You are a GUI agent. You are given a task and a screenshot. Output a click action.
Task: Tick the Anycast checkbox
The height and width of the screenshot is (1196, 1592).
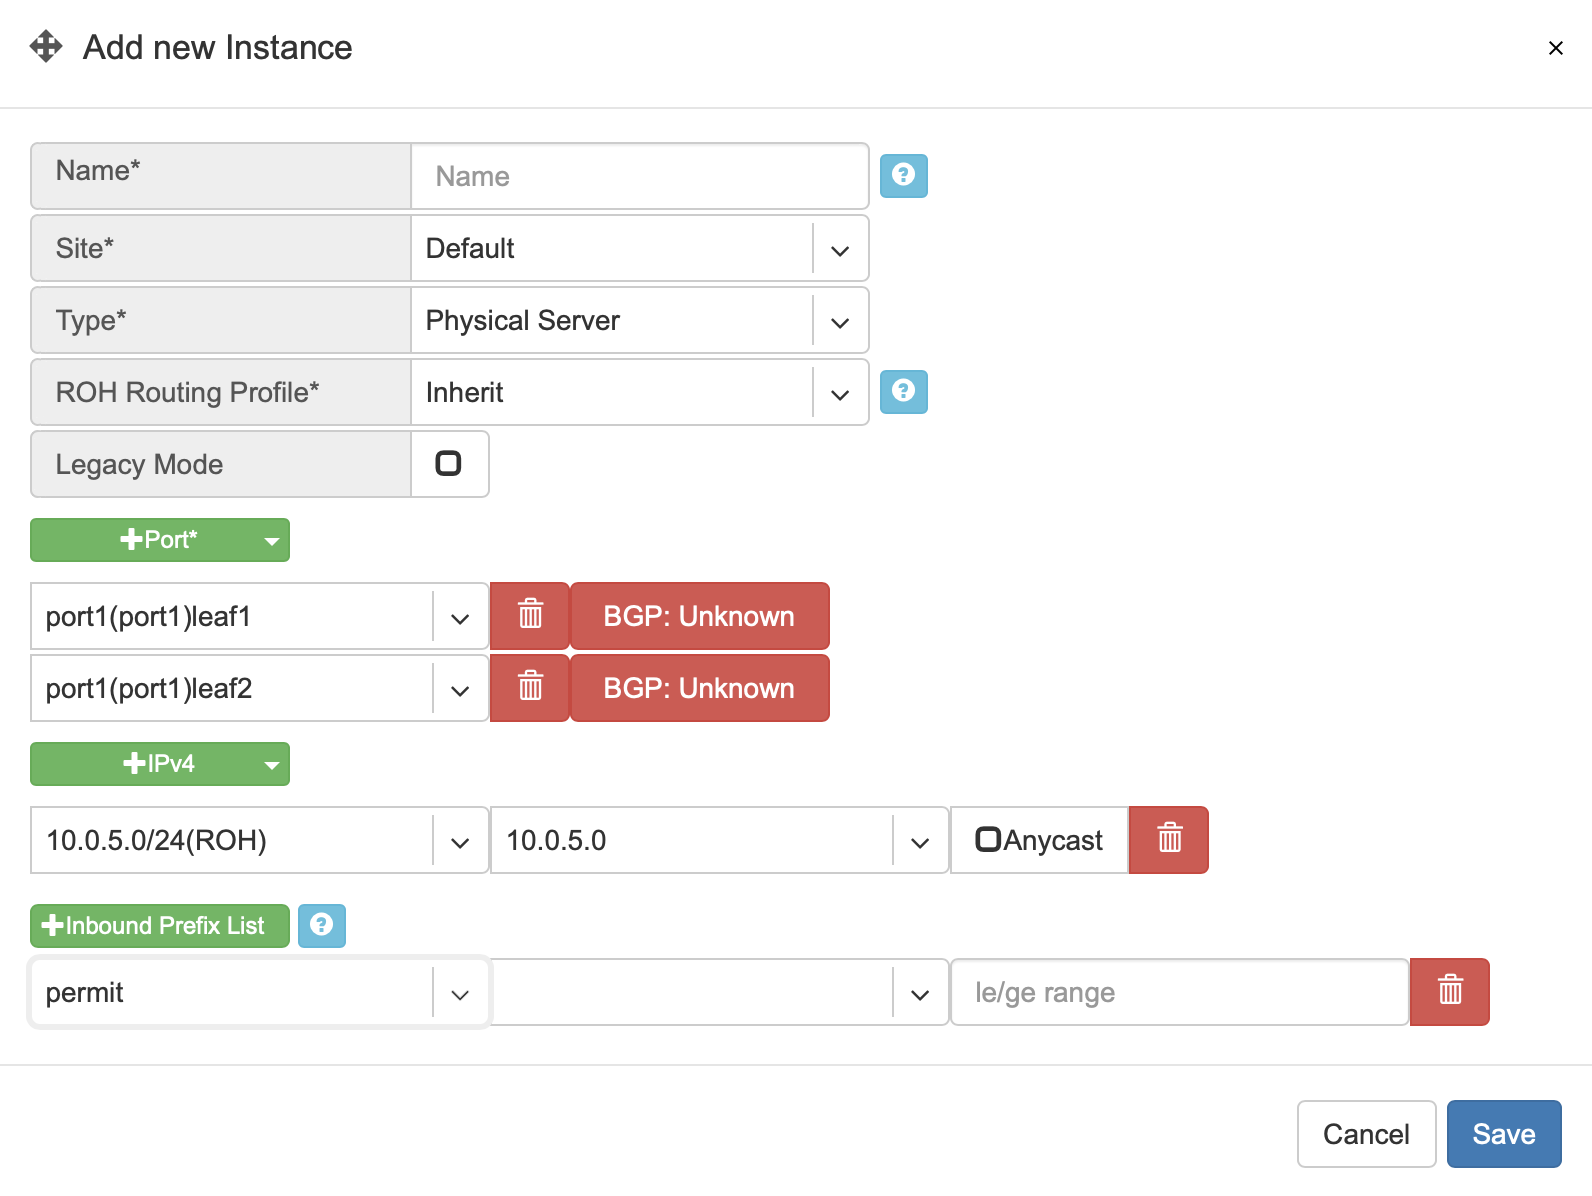[x=988, y=839]
